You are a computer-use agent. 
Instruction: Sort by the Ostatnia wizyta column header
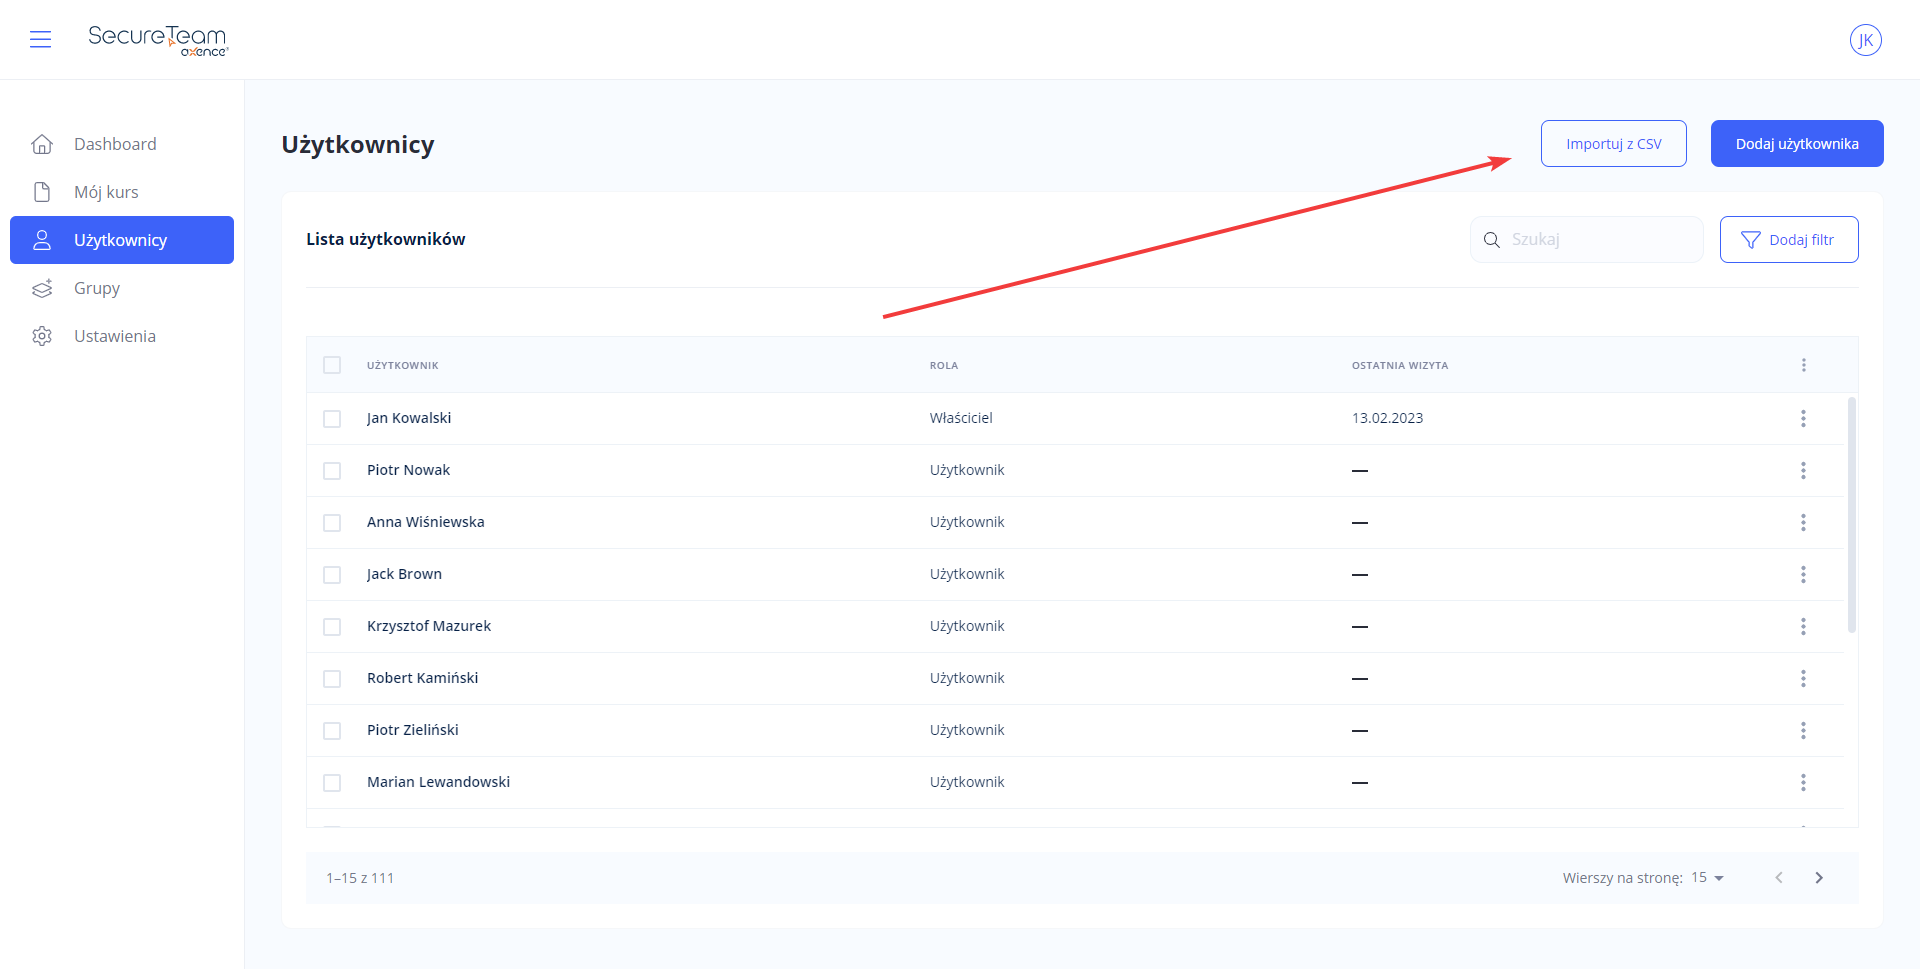1400,366
